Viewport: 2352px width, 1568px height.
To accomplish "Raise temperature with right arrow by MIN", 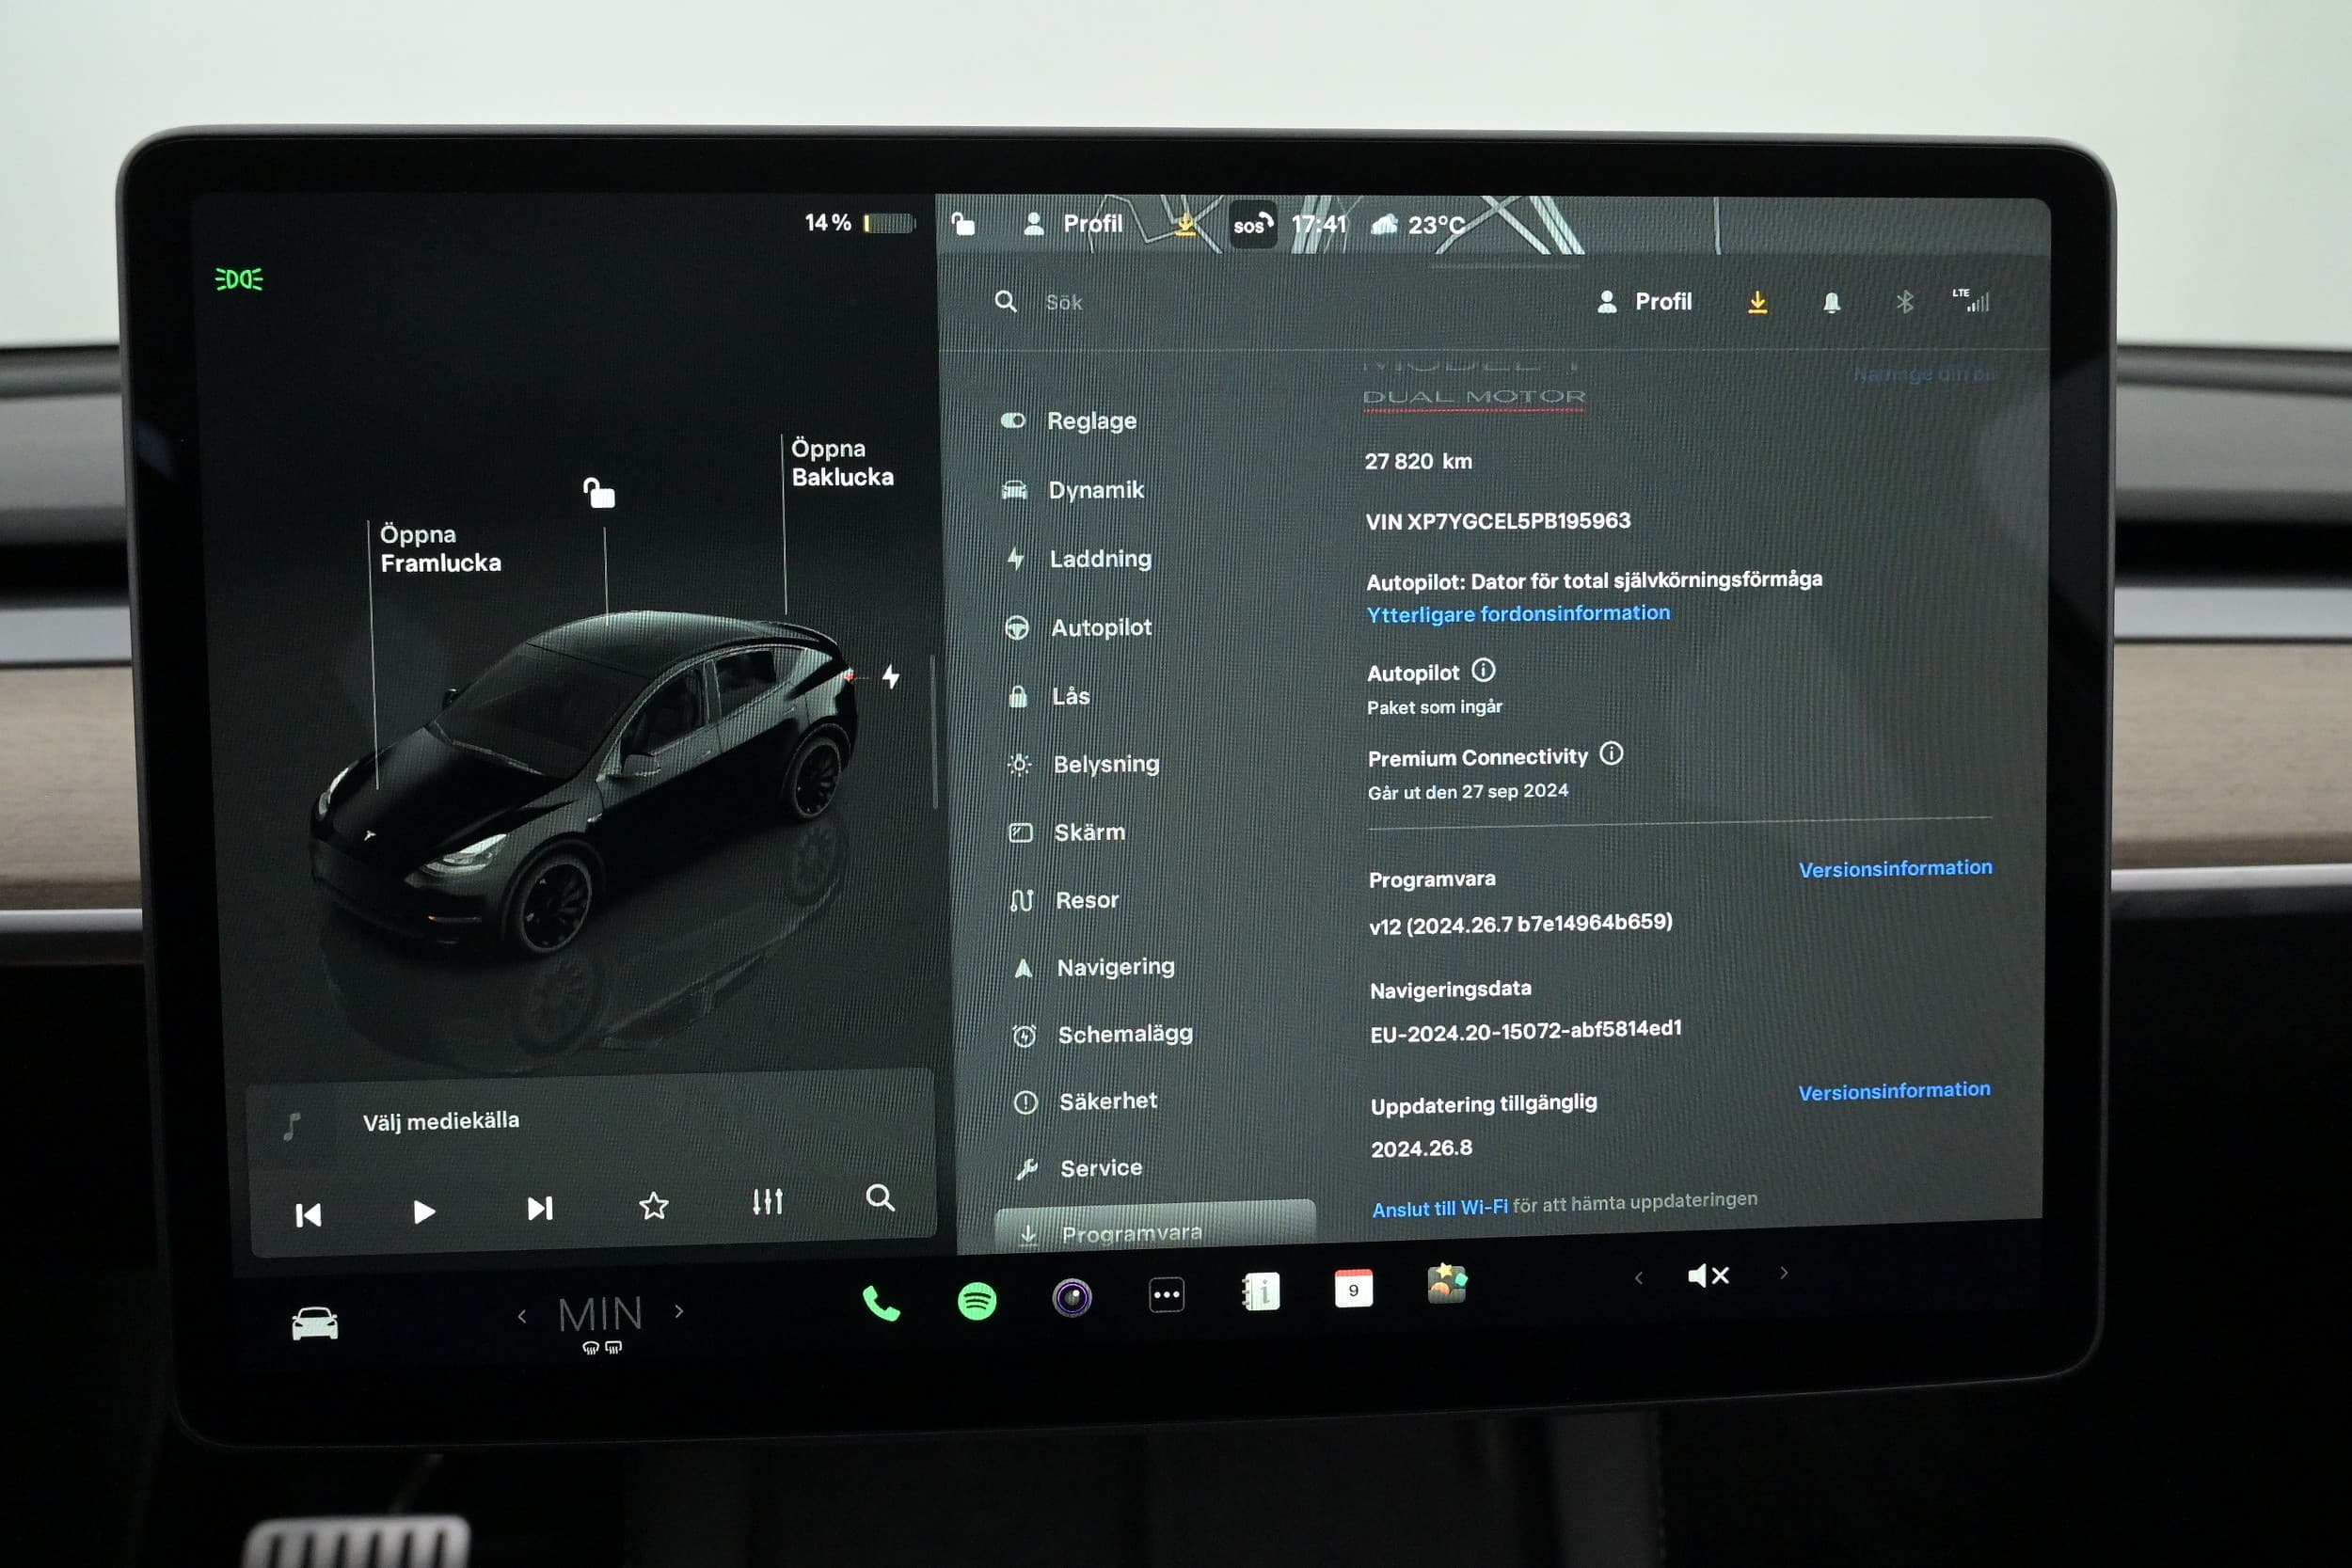I will pyautogui.click(x=679, y=1311).
